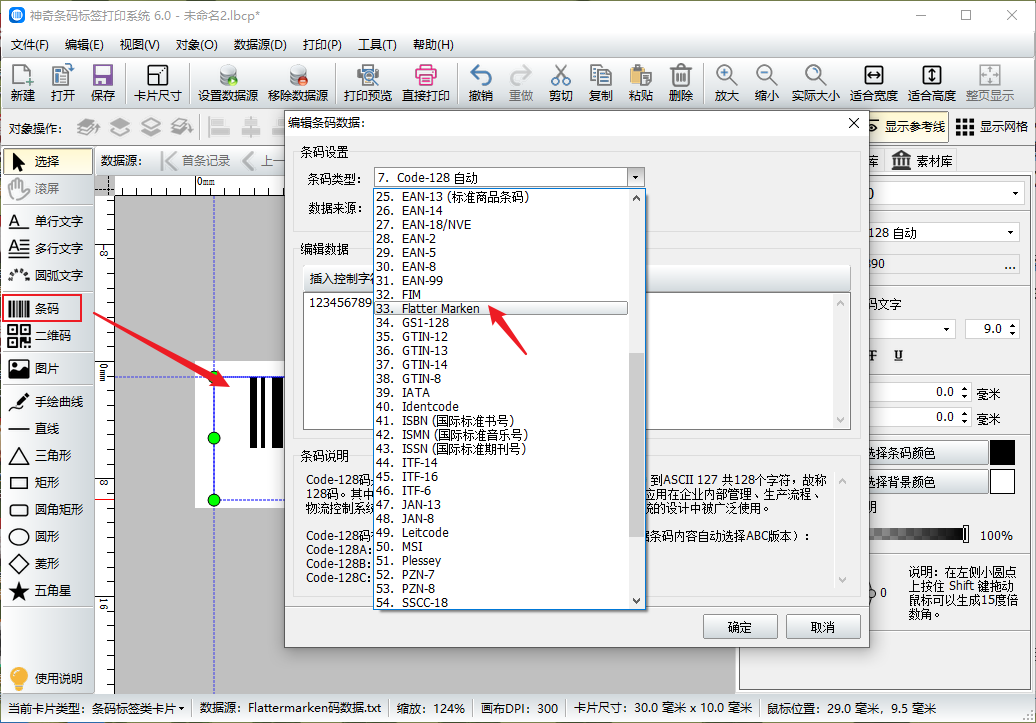
Task: Open the 打印(P) menu
Action: (322, 44)
